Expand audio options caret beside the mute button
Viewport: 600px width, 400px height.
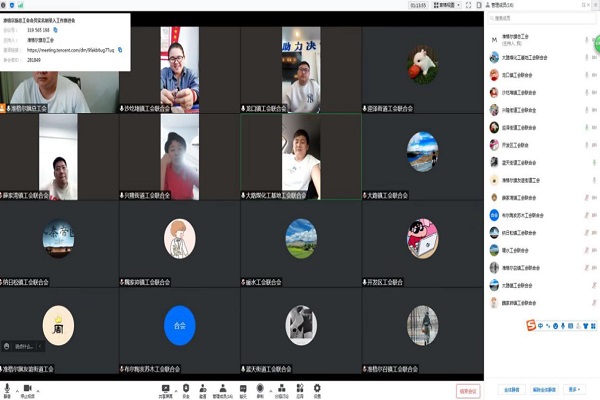pos(17,390)
